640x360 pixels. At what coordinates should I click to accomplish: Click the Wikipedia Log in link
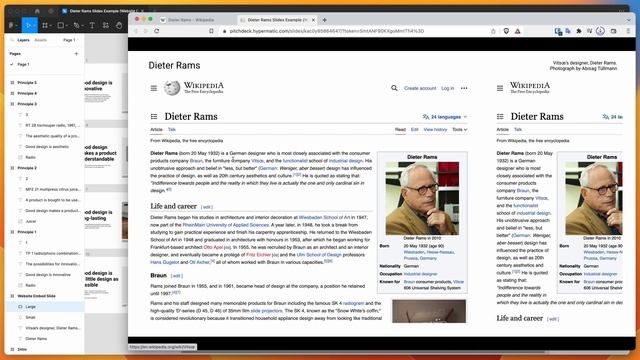pos(447,88)
